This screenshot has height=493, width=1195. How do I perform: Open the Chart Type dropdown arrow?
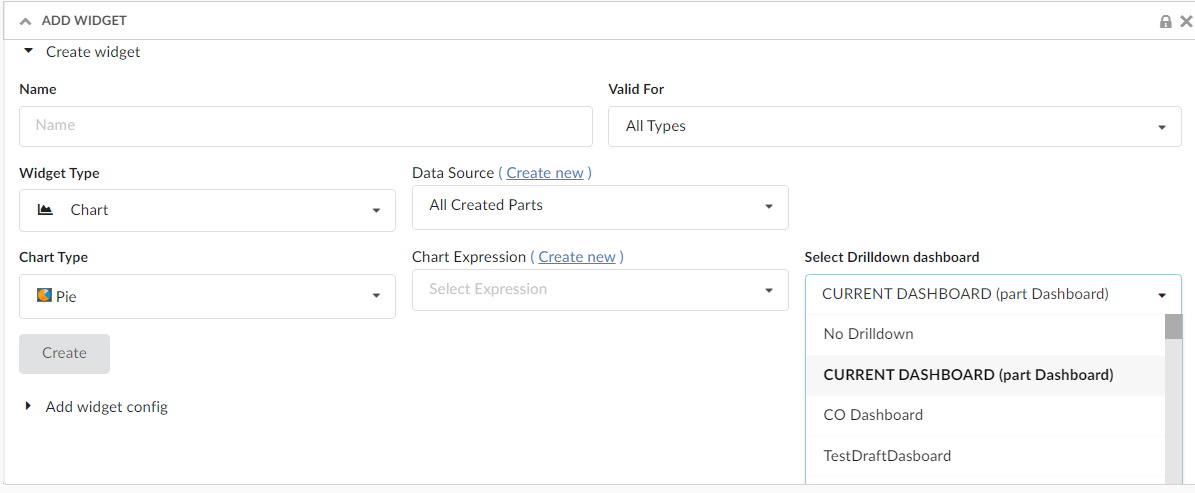[376, 296]
